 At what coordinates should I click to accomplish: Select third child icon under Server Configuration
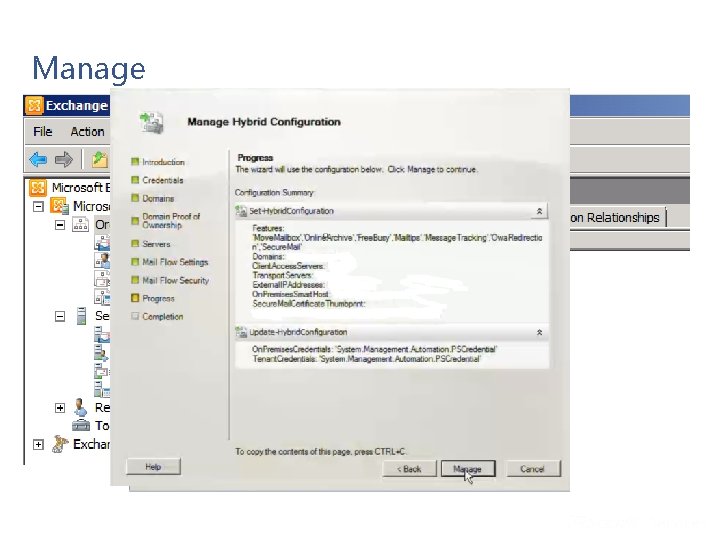pos(101,370)
